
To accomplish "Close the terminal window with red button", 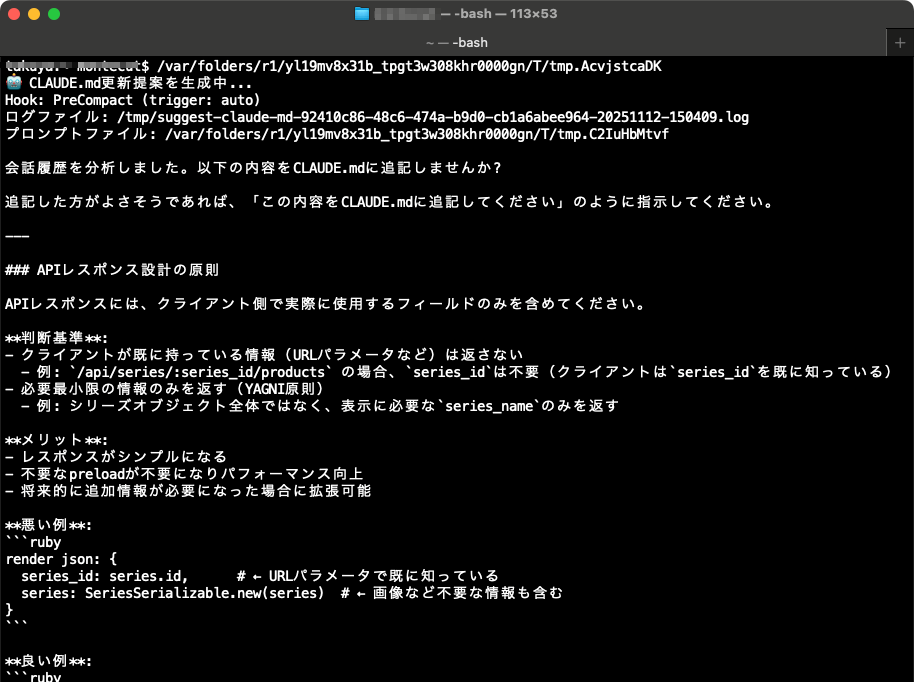I will tap(14, 14).
